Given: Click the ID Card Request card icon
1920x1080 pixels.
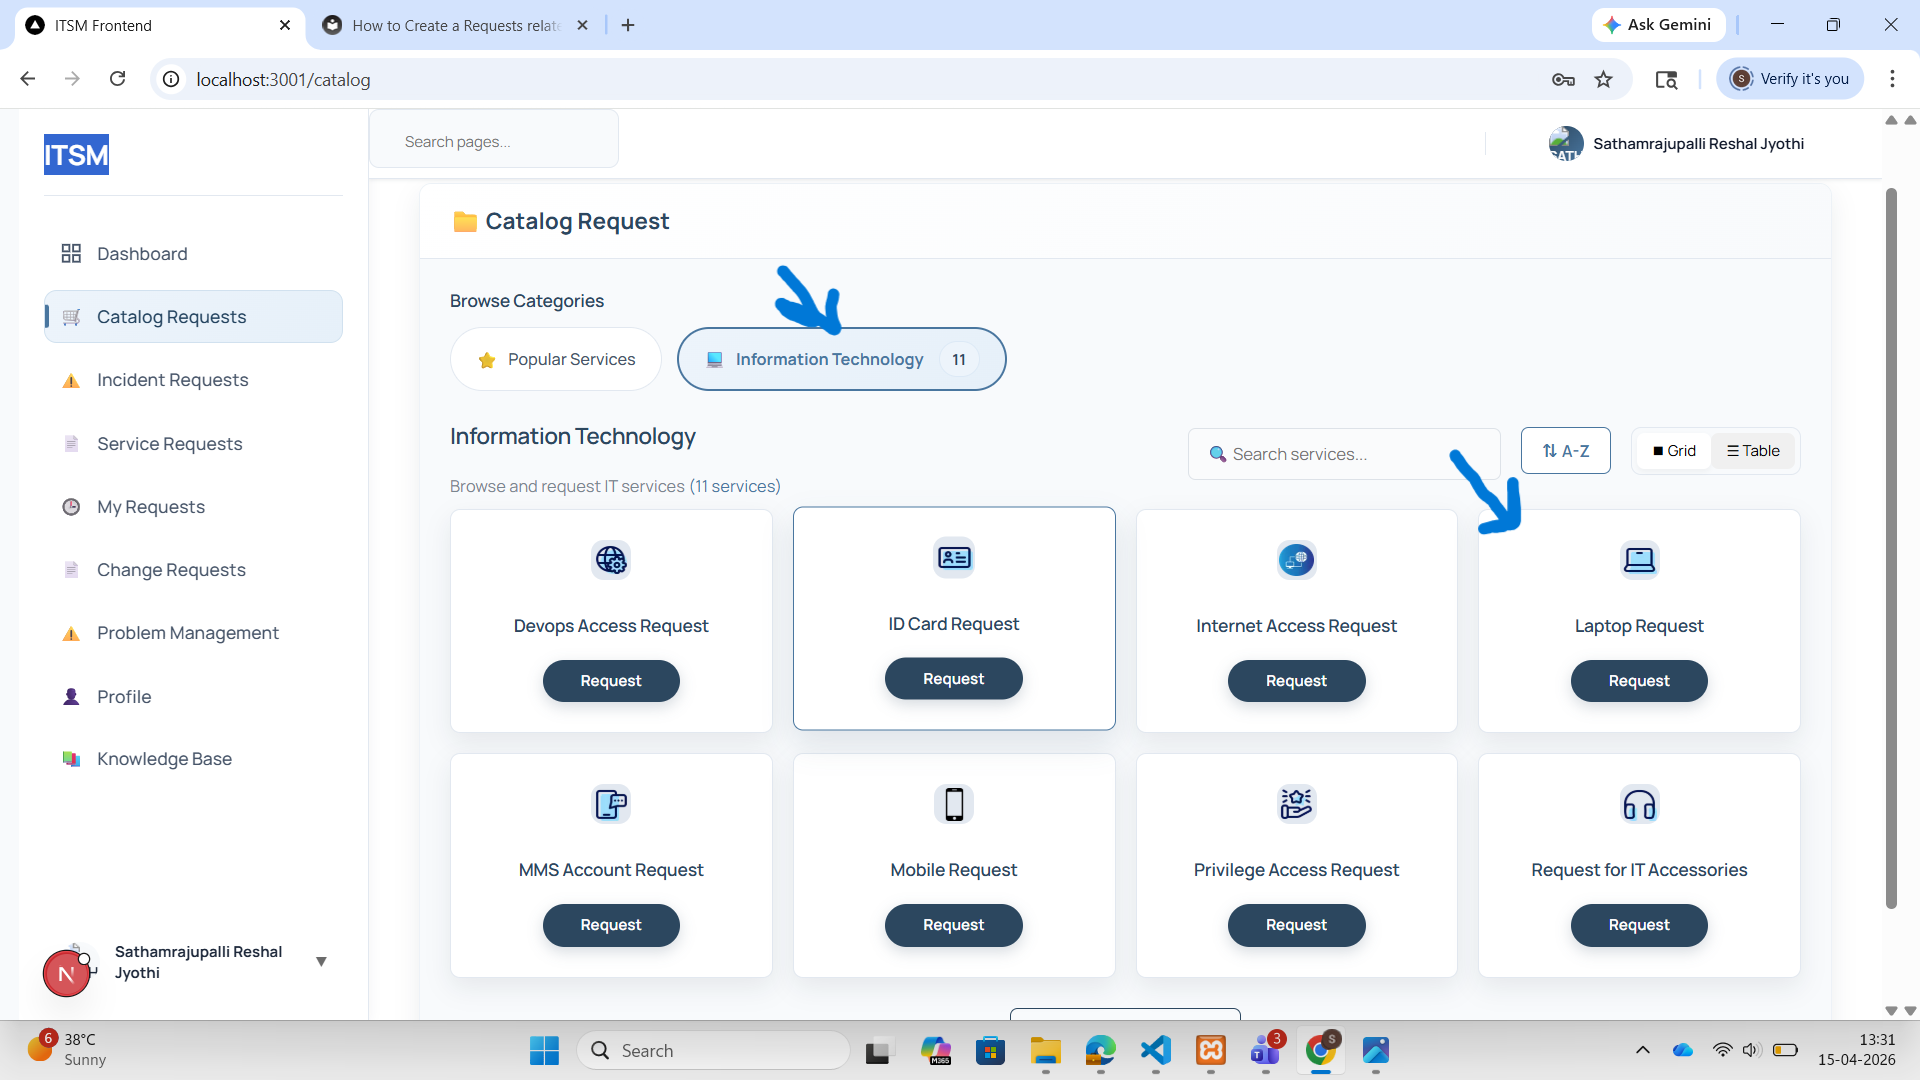Looking at the screenshot, I should click(x=954, y=558).
